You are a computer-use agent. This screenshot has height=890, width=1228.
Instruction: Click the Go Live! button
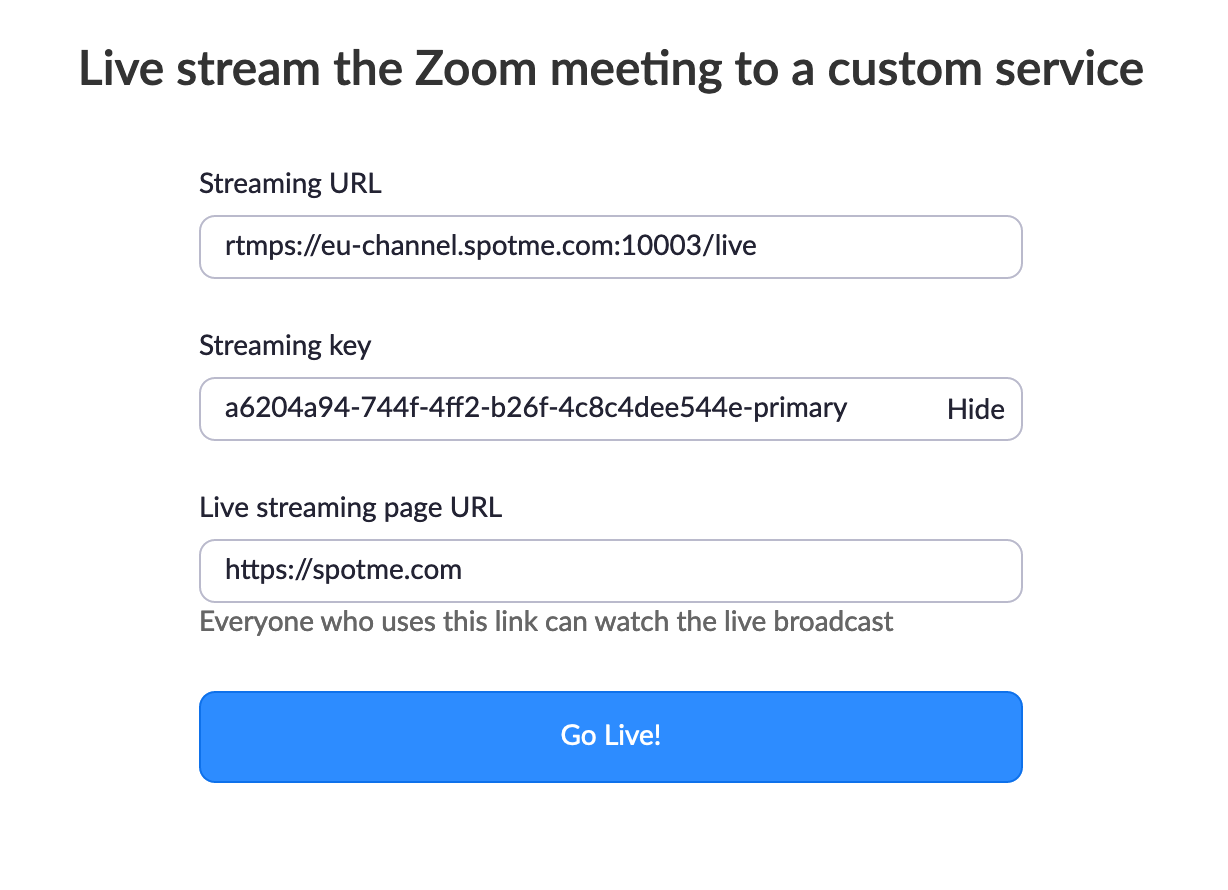click(611, 736)
